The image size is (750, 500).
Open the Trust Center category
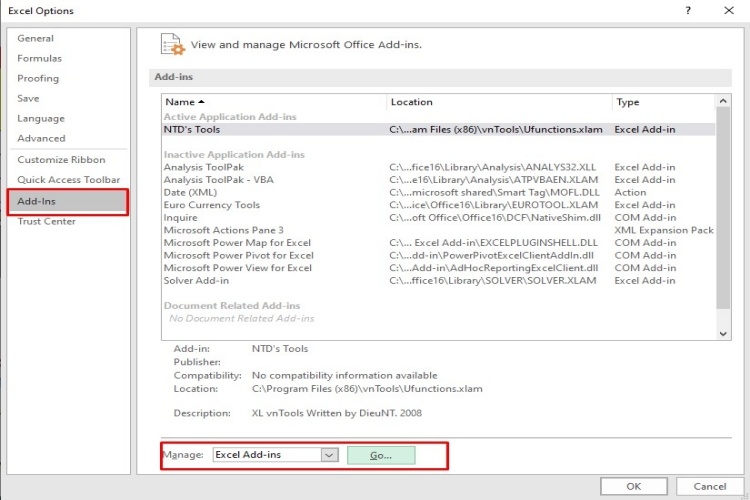(46, 222)
